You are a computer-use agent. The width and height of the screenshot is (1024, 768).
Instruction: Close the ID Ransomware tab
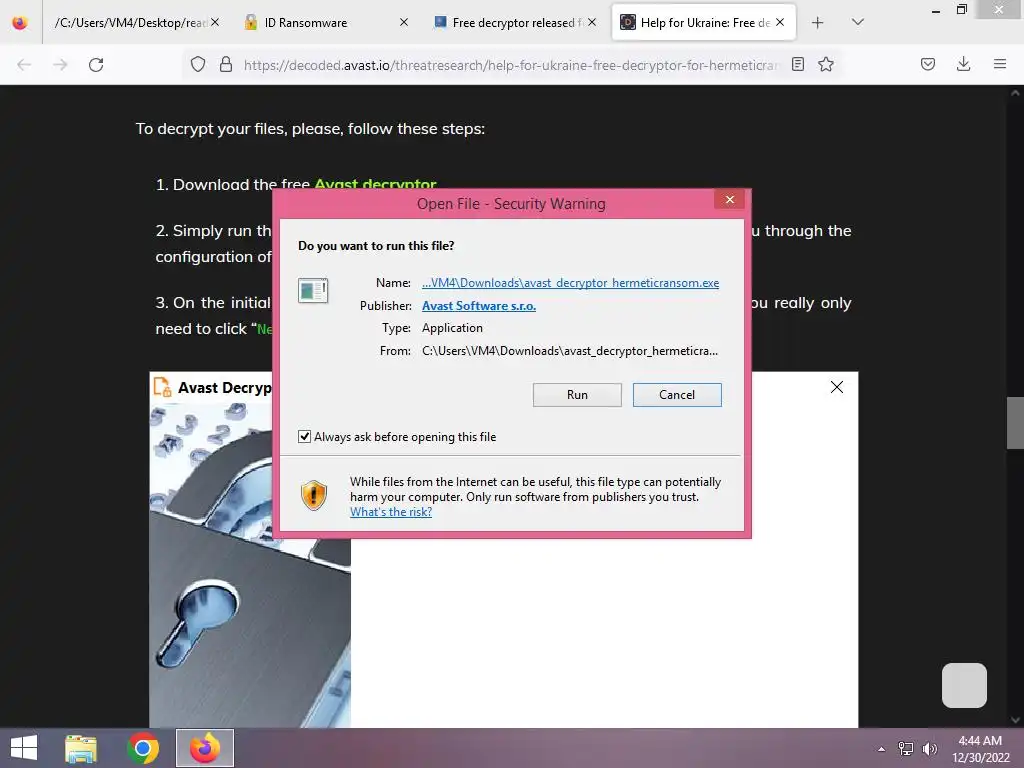(404, 22)
